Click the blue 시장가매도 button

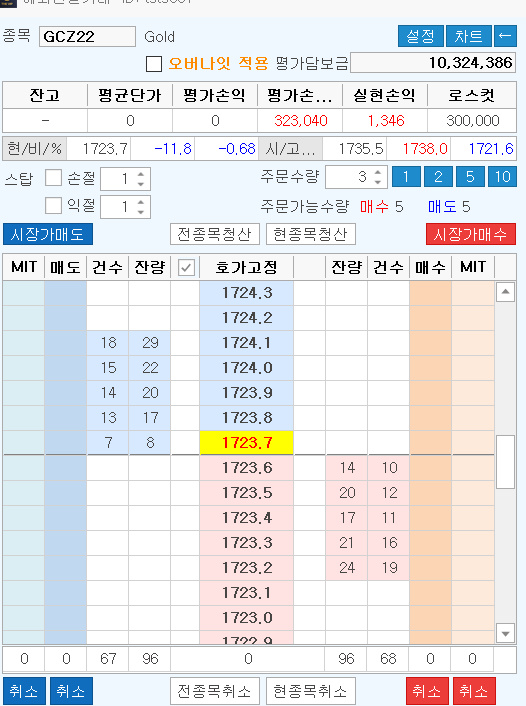(x=48, y=234)
